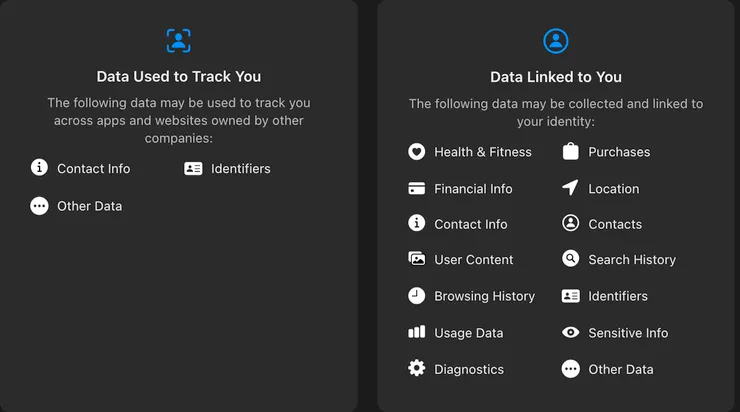Select the Data Linked to You heading
Viewport: 740px width, 412px height.
(555, 77)
